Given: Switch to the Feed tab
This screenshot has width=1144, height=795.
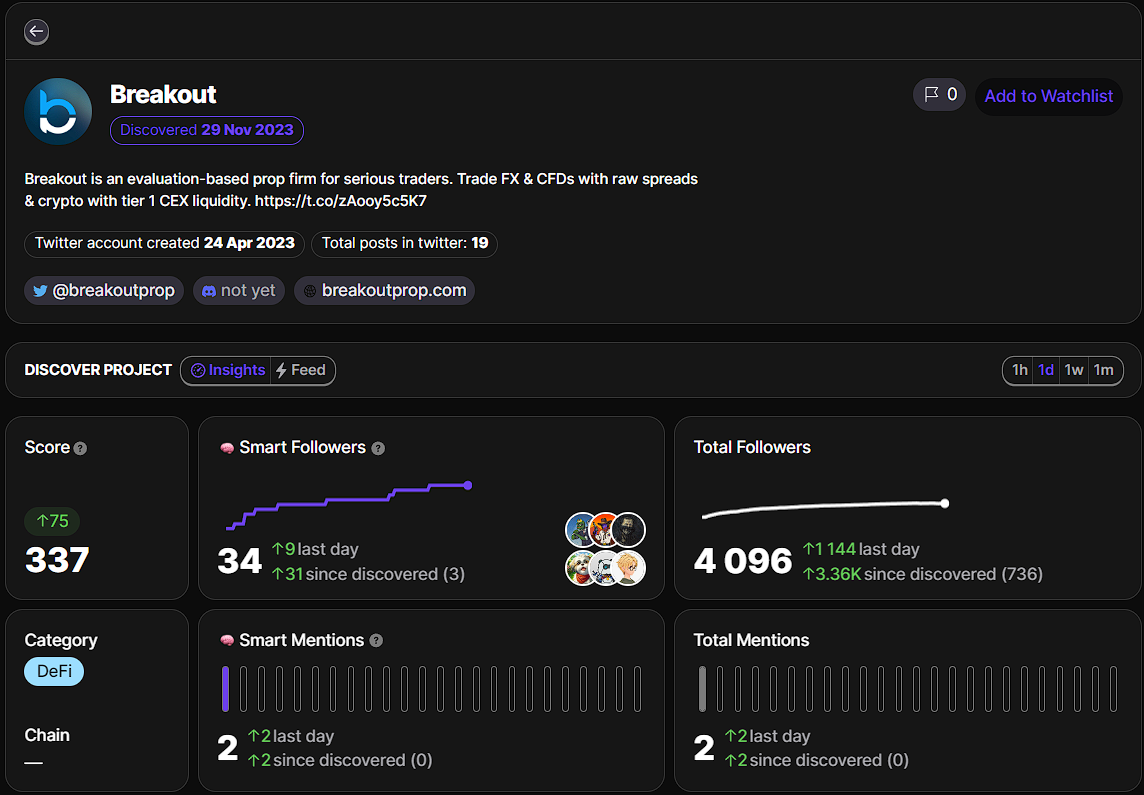Looking at the screenshot, I should (302, 371).
